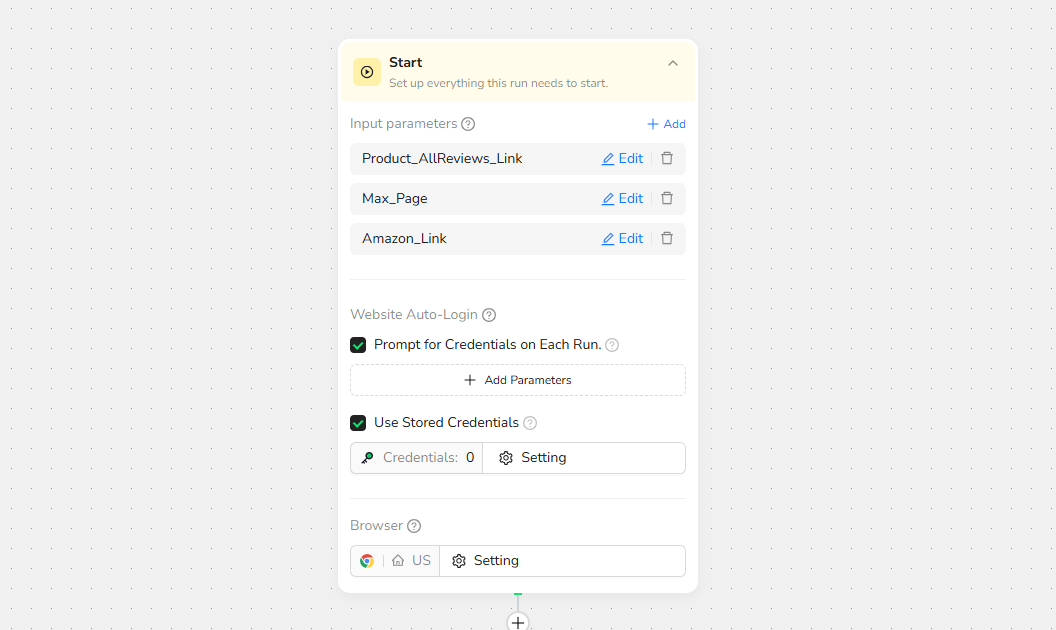Open the Credentials Setting
1056x630 pixels.
click(x=534, y=458)
